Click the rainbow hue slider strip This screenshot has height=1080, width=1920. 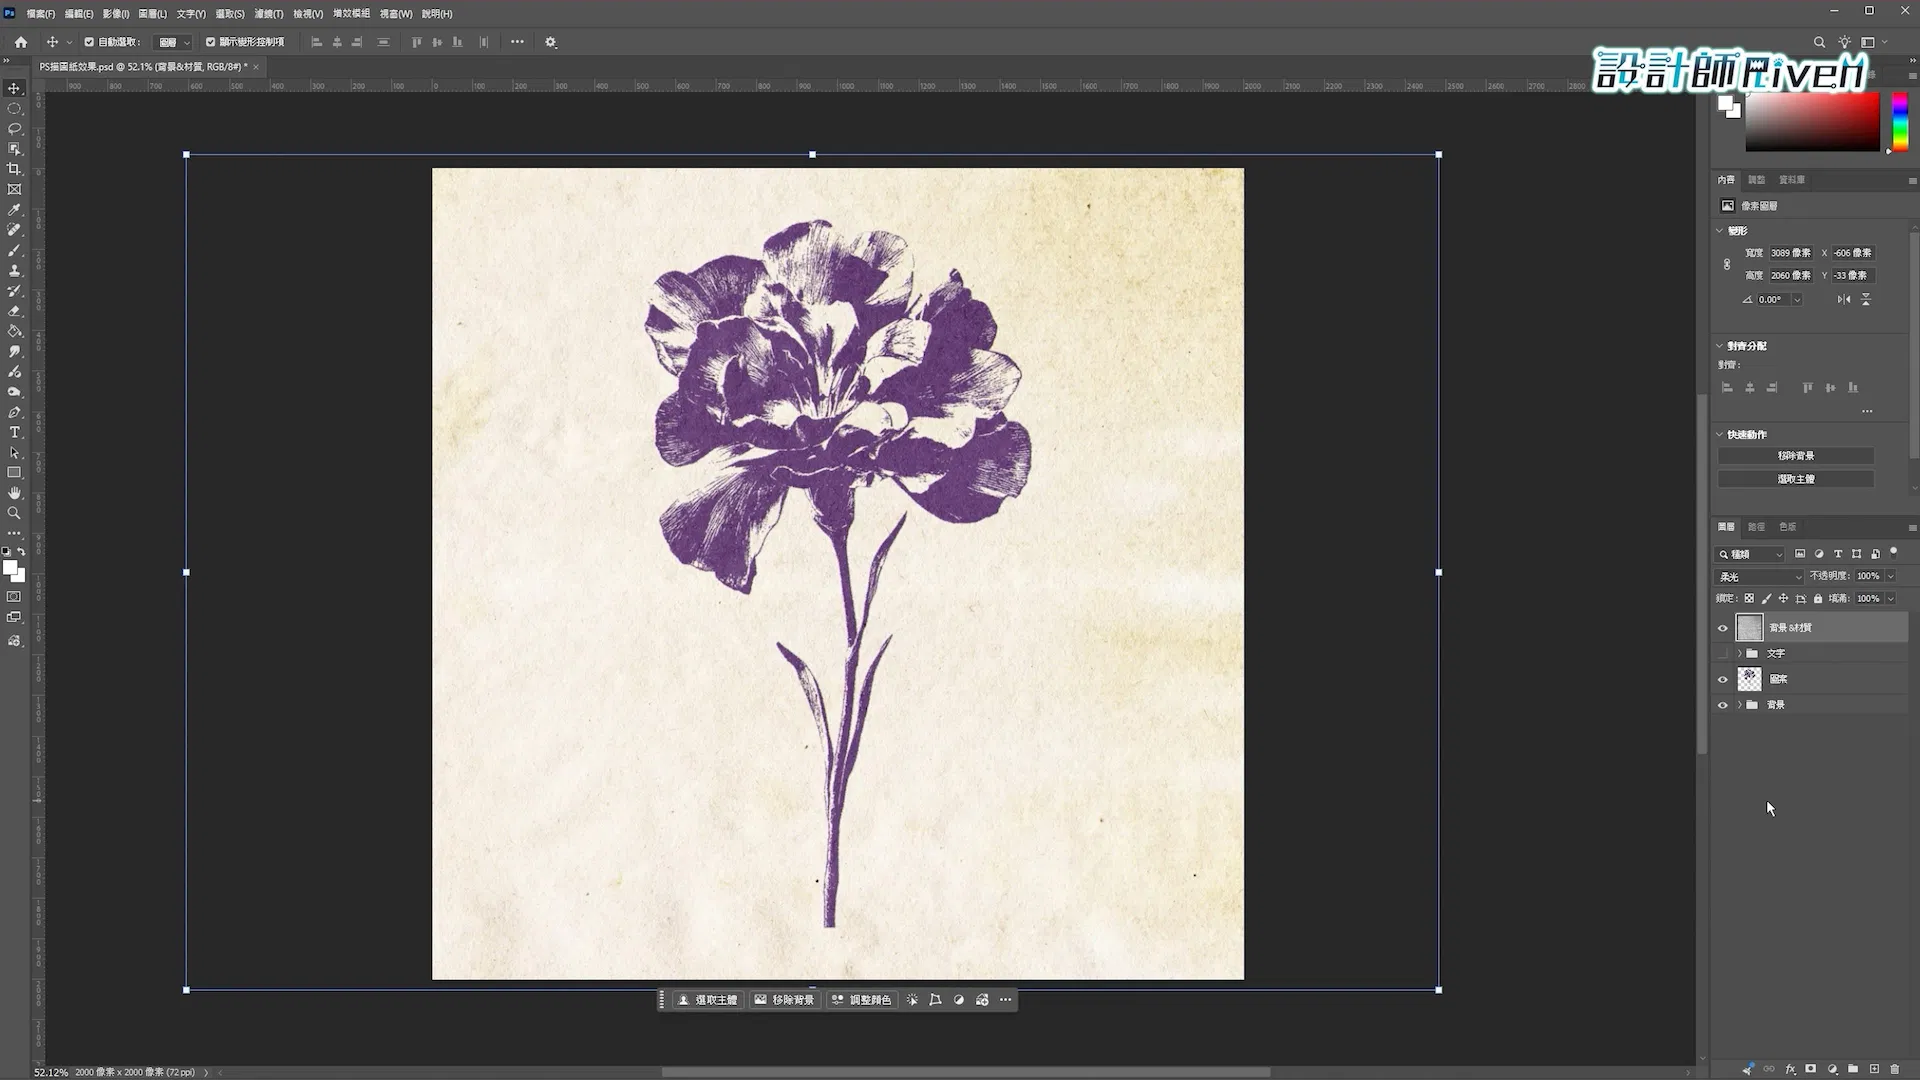(x=1900, y=121)
